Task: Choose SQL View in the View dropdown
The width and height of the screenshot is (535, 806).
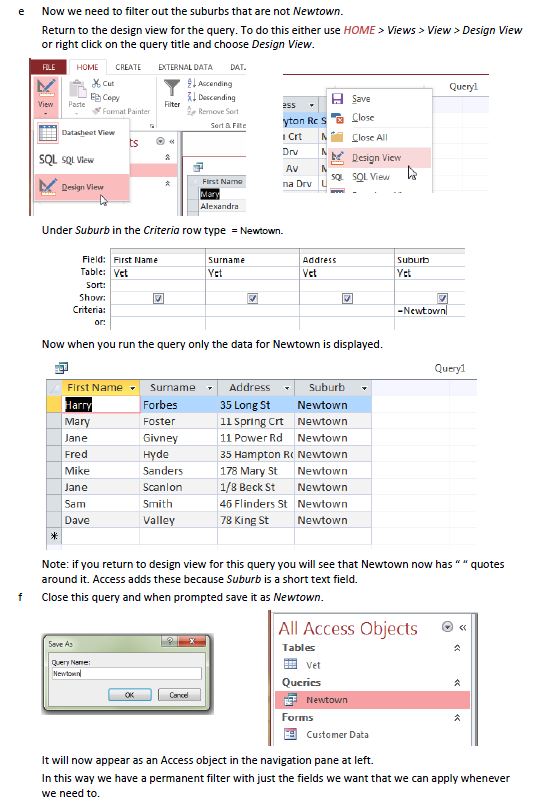Action: click(82, 160)
